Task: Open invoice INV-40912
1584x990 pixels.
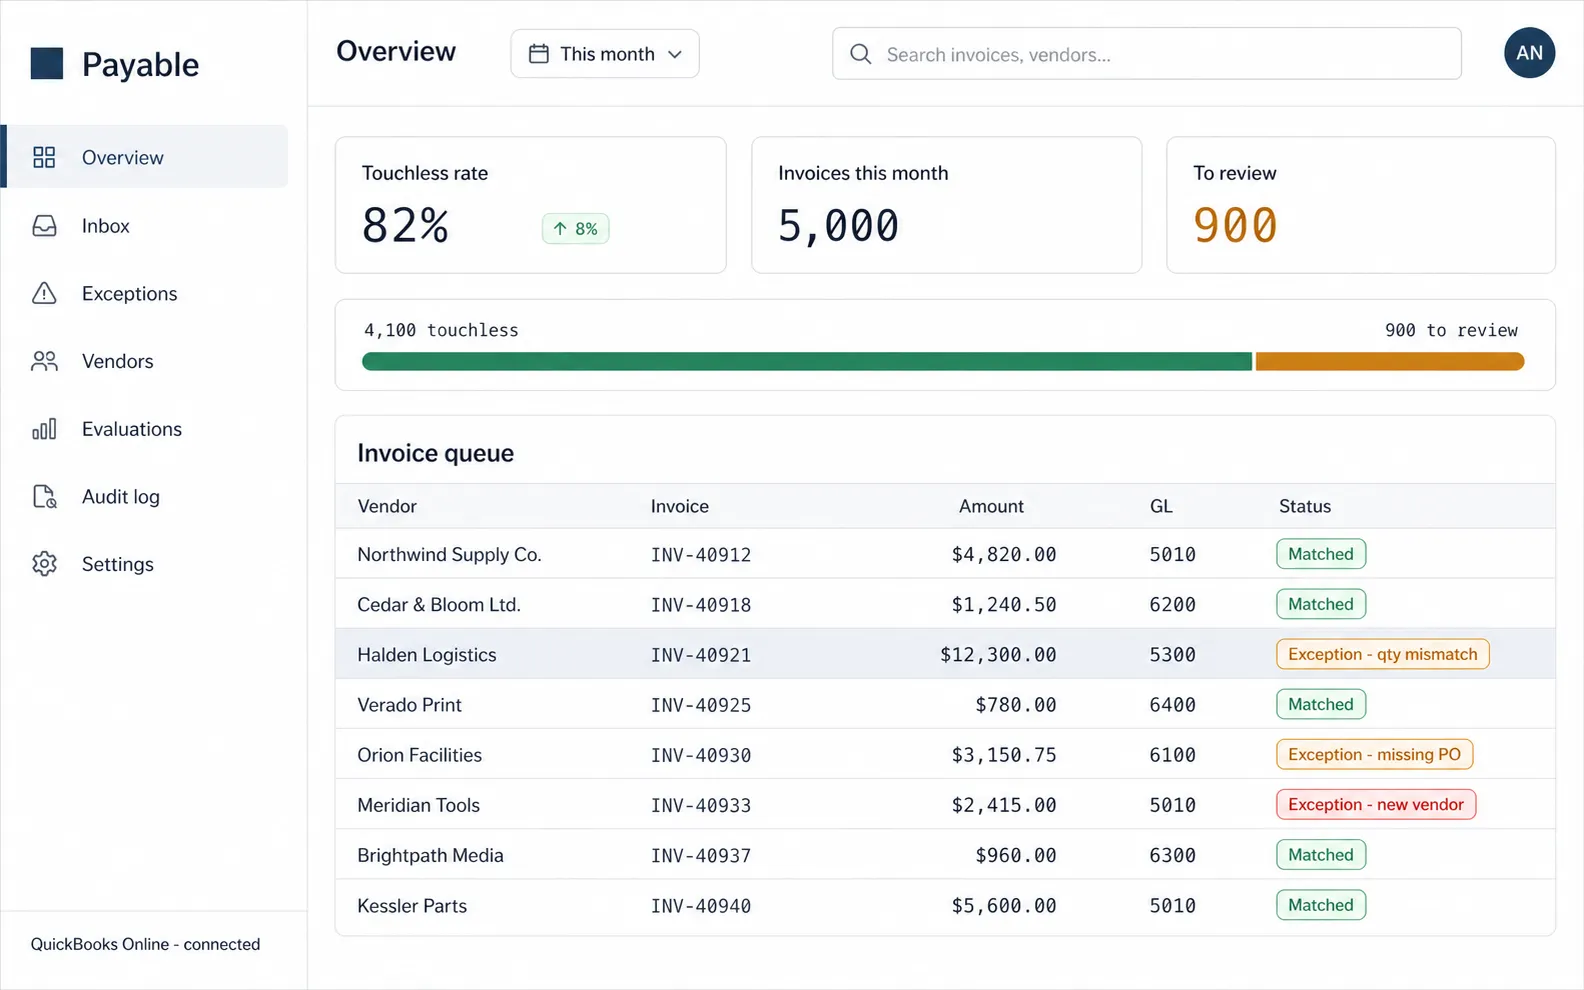Action: [x=701, y=555]
